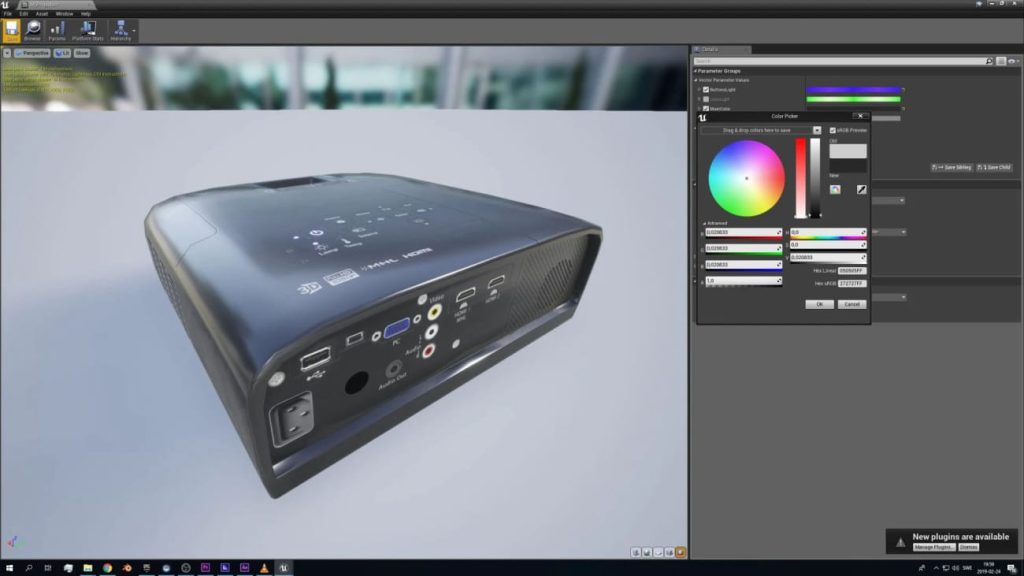Open the Show viewport menu
Viewport: 1024px width, 576px height.
point(84,53)
